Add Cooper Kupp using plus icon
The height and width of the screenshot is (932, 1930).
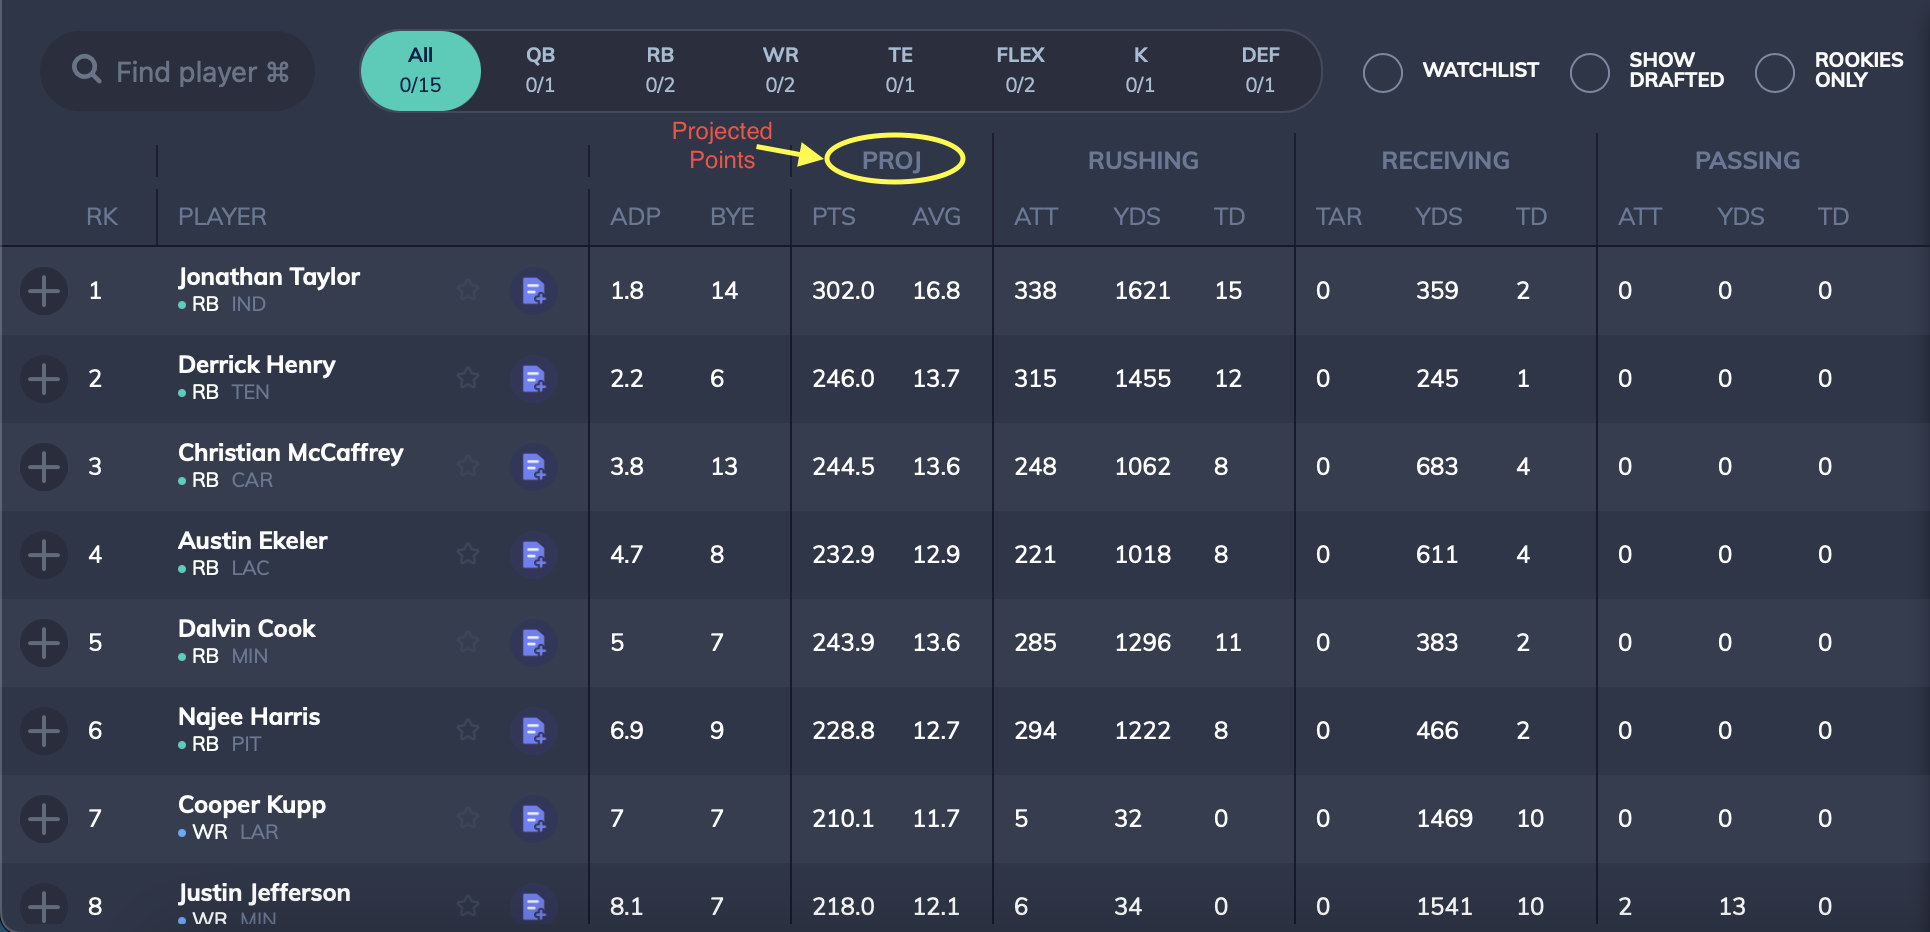pos(44,819)
